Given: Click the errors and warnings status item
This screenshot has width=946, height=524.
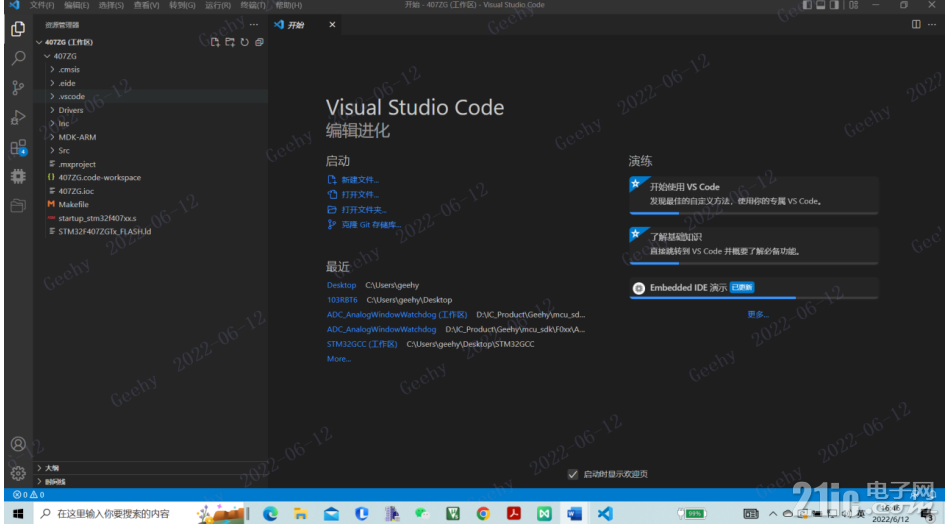Looking at the screenshot, I should [x=29, y=495].
